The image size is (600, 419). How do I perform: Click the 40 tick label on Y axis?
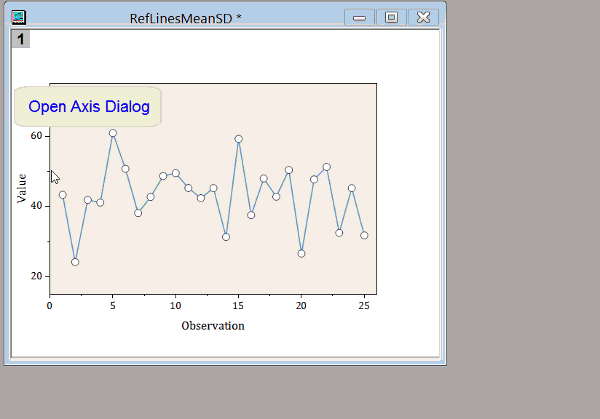coord(37,206)
